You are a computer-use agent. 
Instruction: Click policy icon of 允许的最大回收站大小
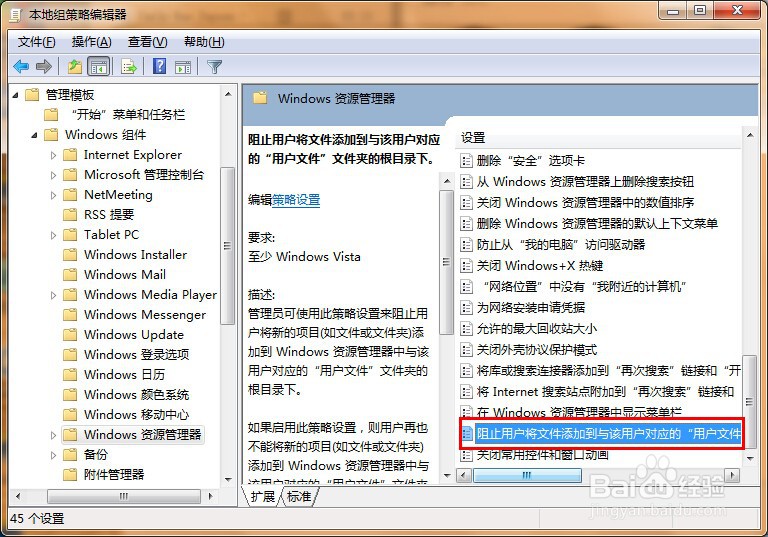466,329
